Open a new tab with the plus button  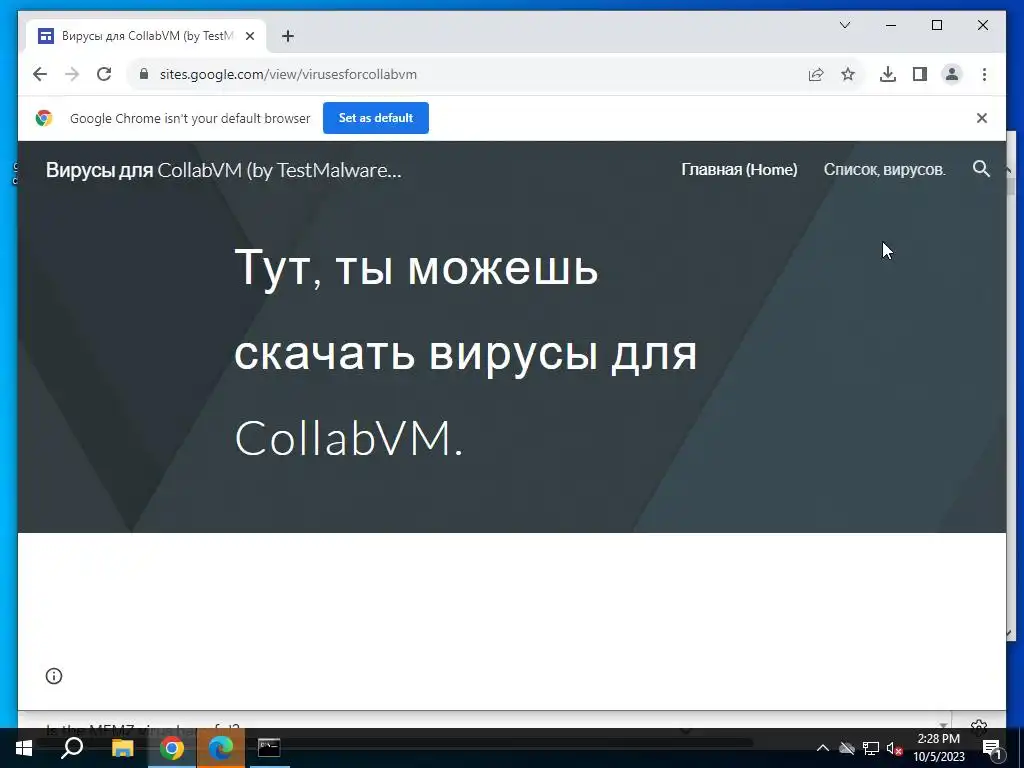(x=287, y=36)
